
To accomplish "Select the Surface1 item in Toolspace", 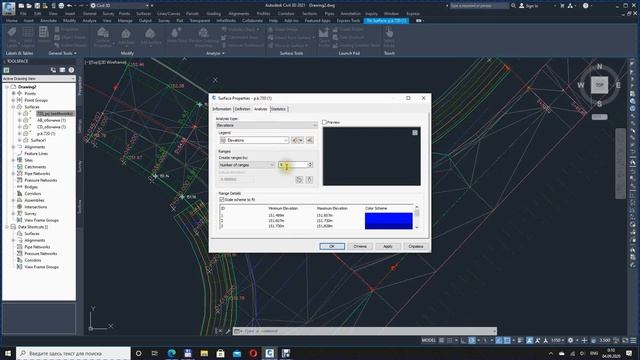I will click(38, 140).
